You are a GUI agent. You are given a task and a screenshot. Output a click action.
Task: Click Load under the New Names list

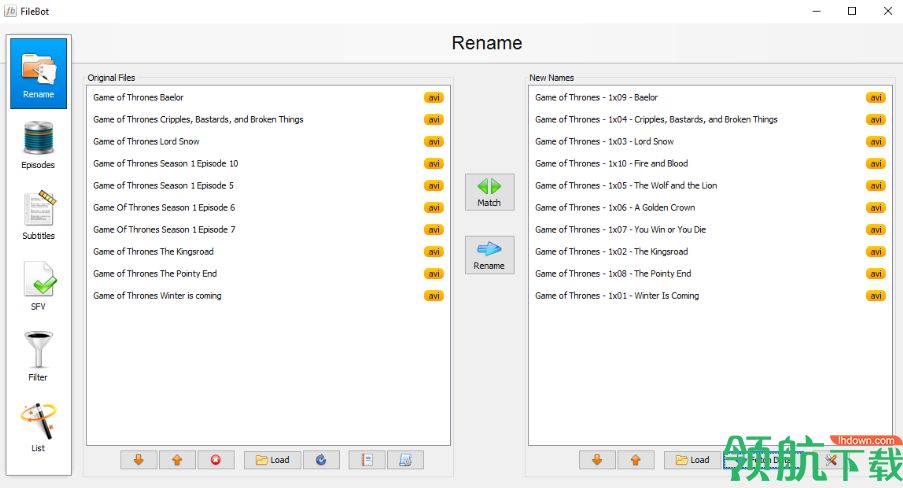[692, 460]
